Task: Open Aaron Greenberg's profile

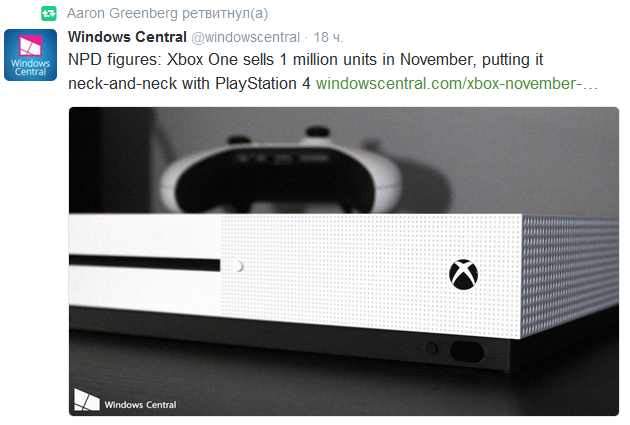Action: (122, 13)
